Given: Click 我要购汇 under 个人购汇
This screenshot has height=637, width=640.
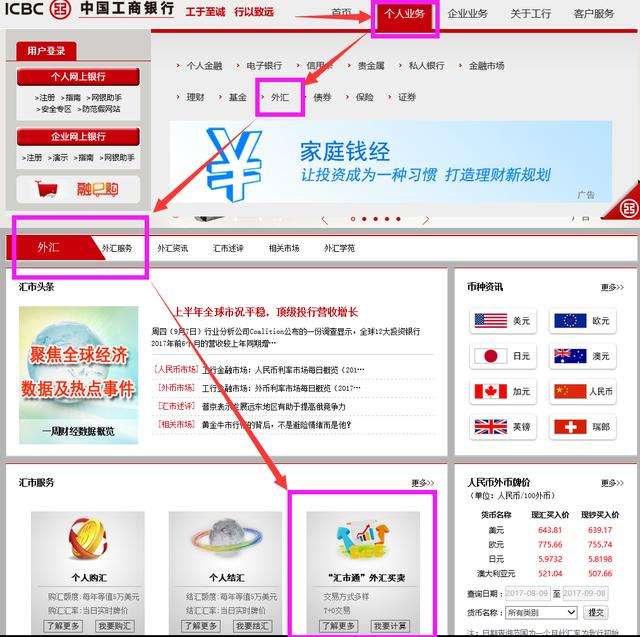Looking at the screenshot, I should (113, 626).
